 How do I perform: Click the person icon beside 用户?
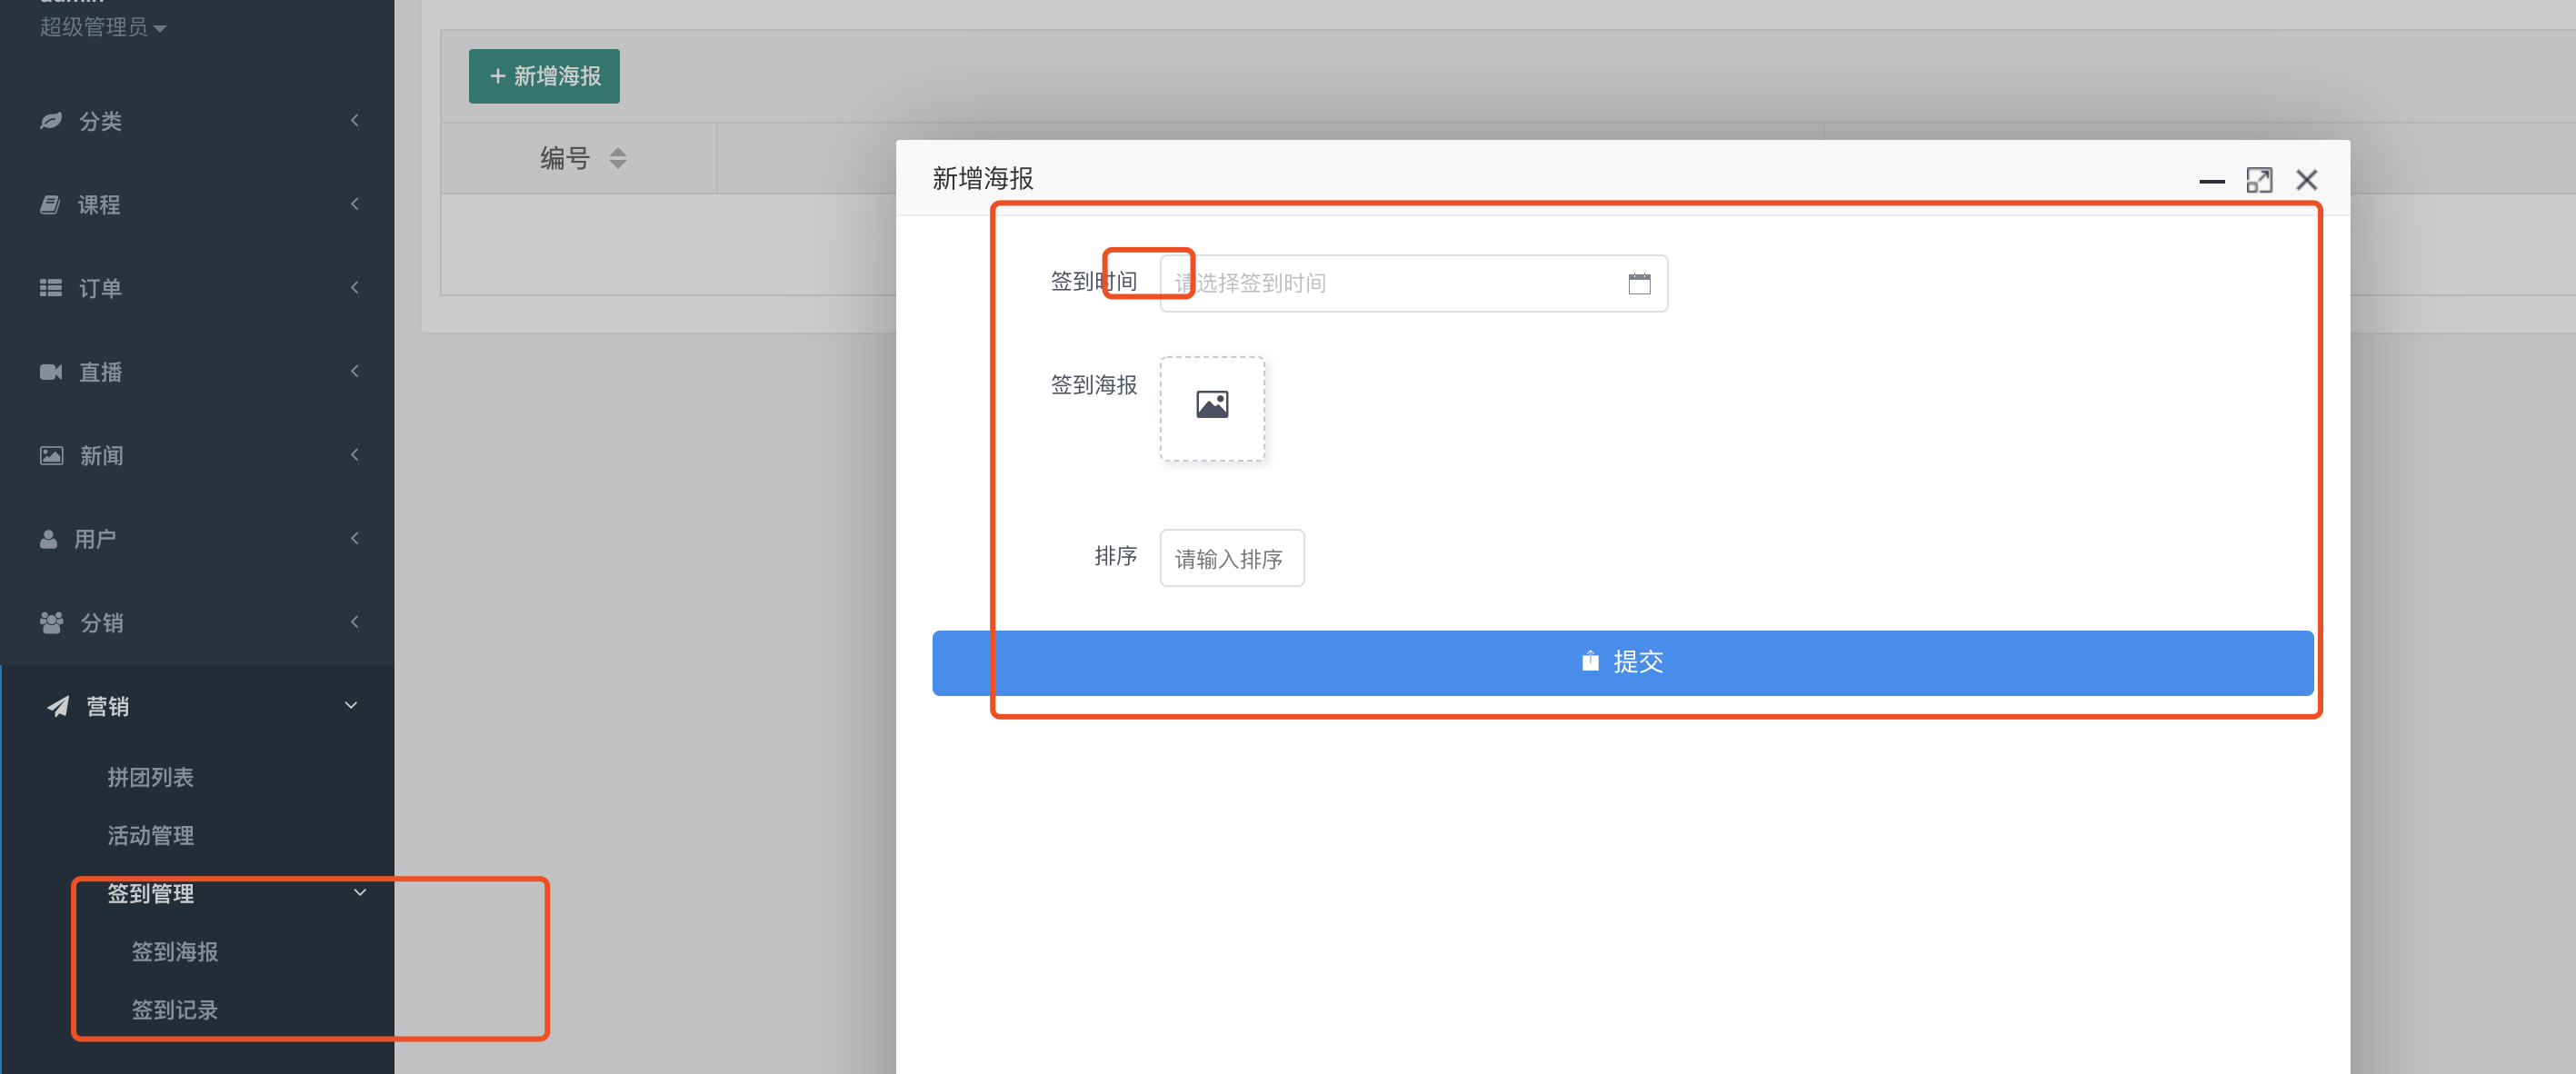coord(48,539)
